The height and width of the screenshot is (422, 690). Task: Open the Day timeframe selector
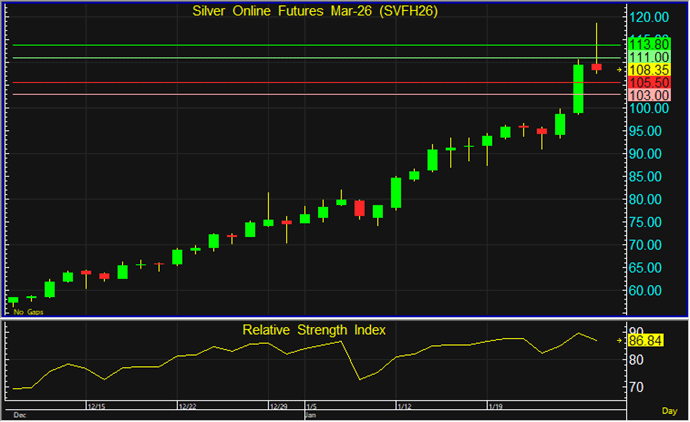click(x=669, y=411)
